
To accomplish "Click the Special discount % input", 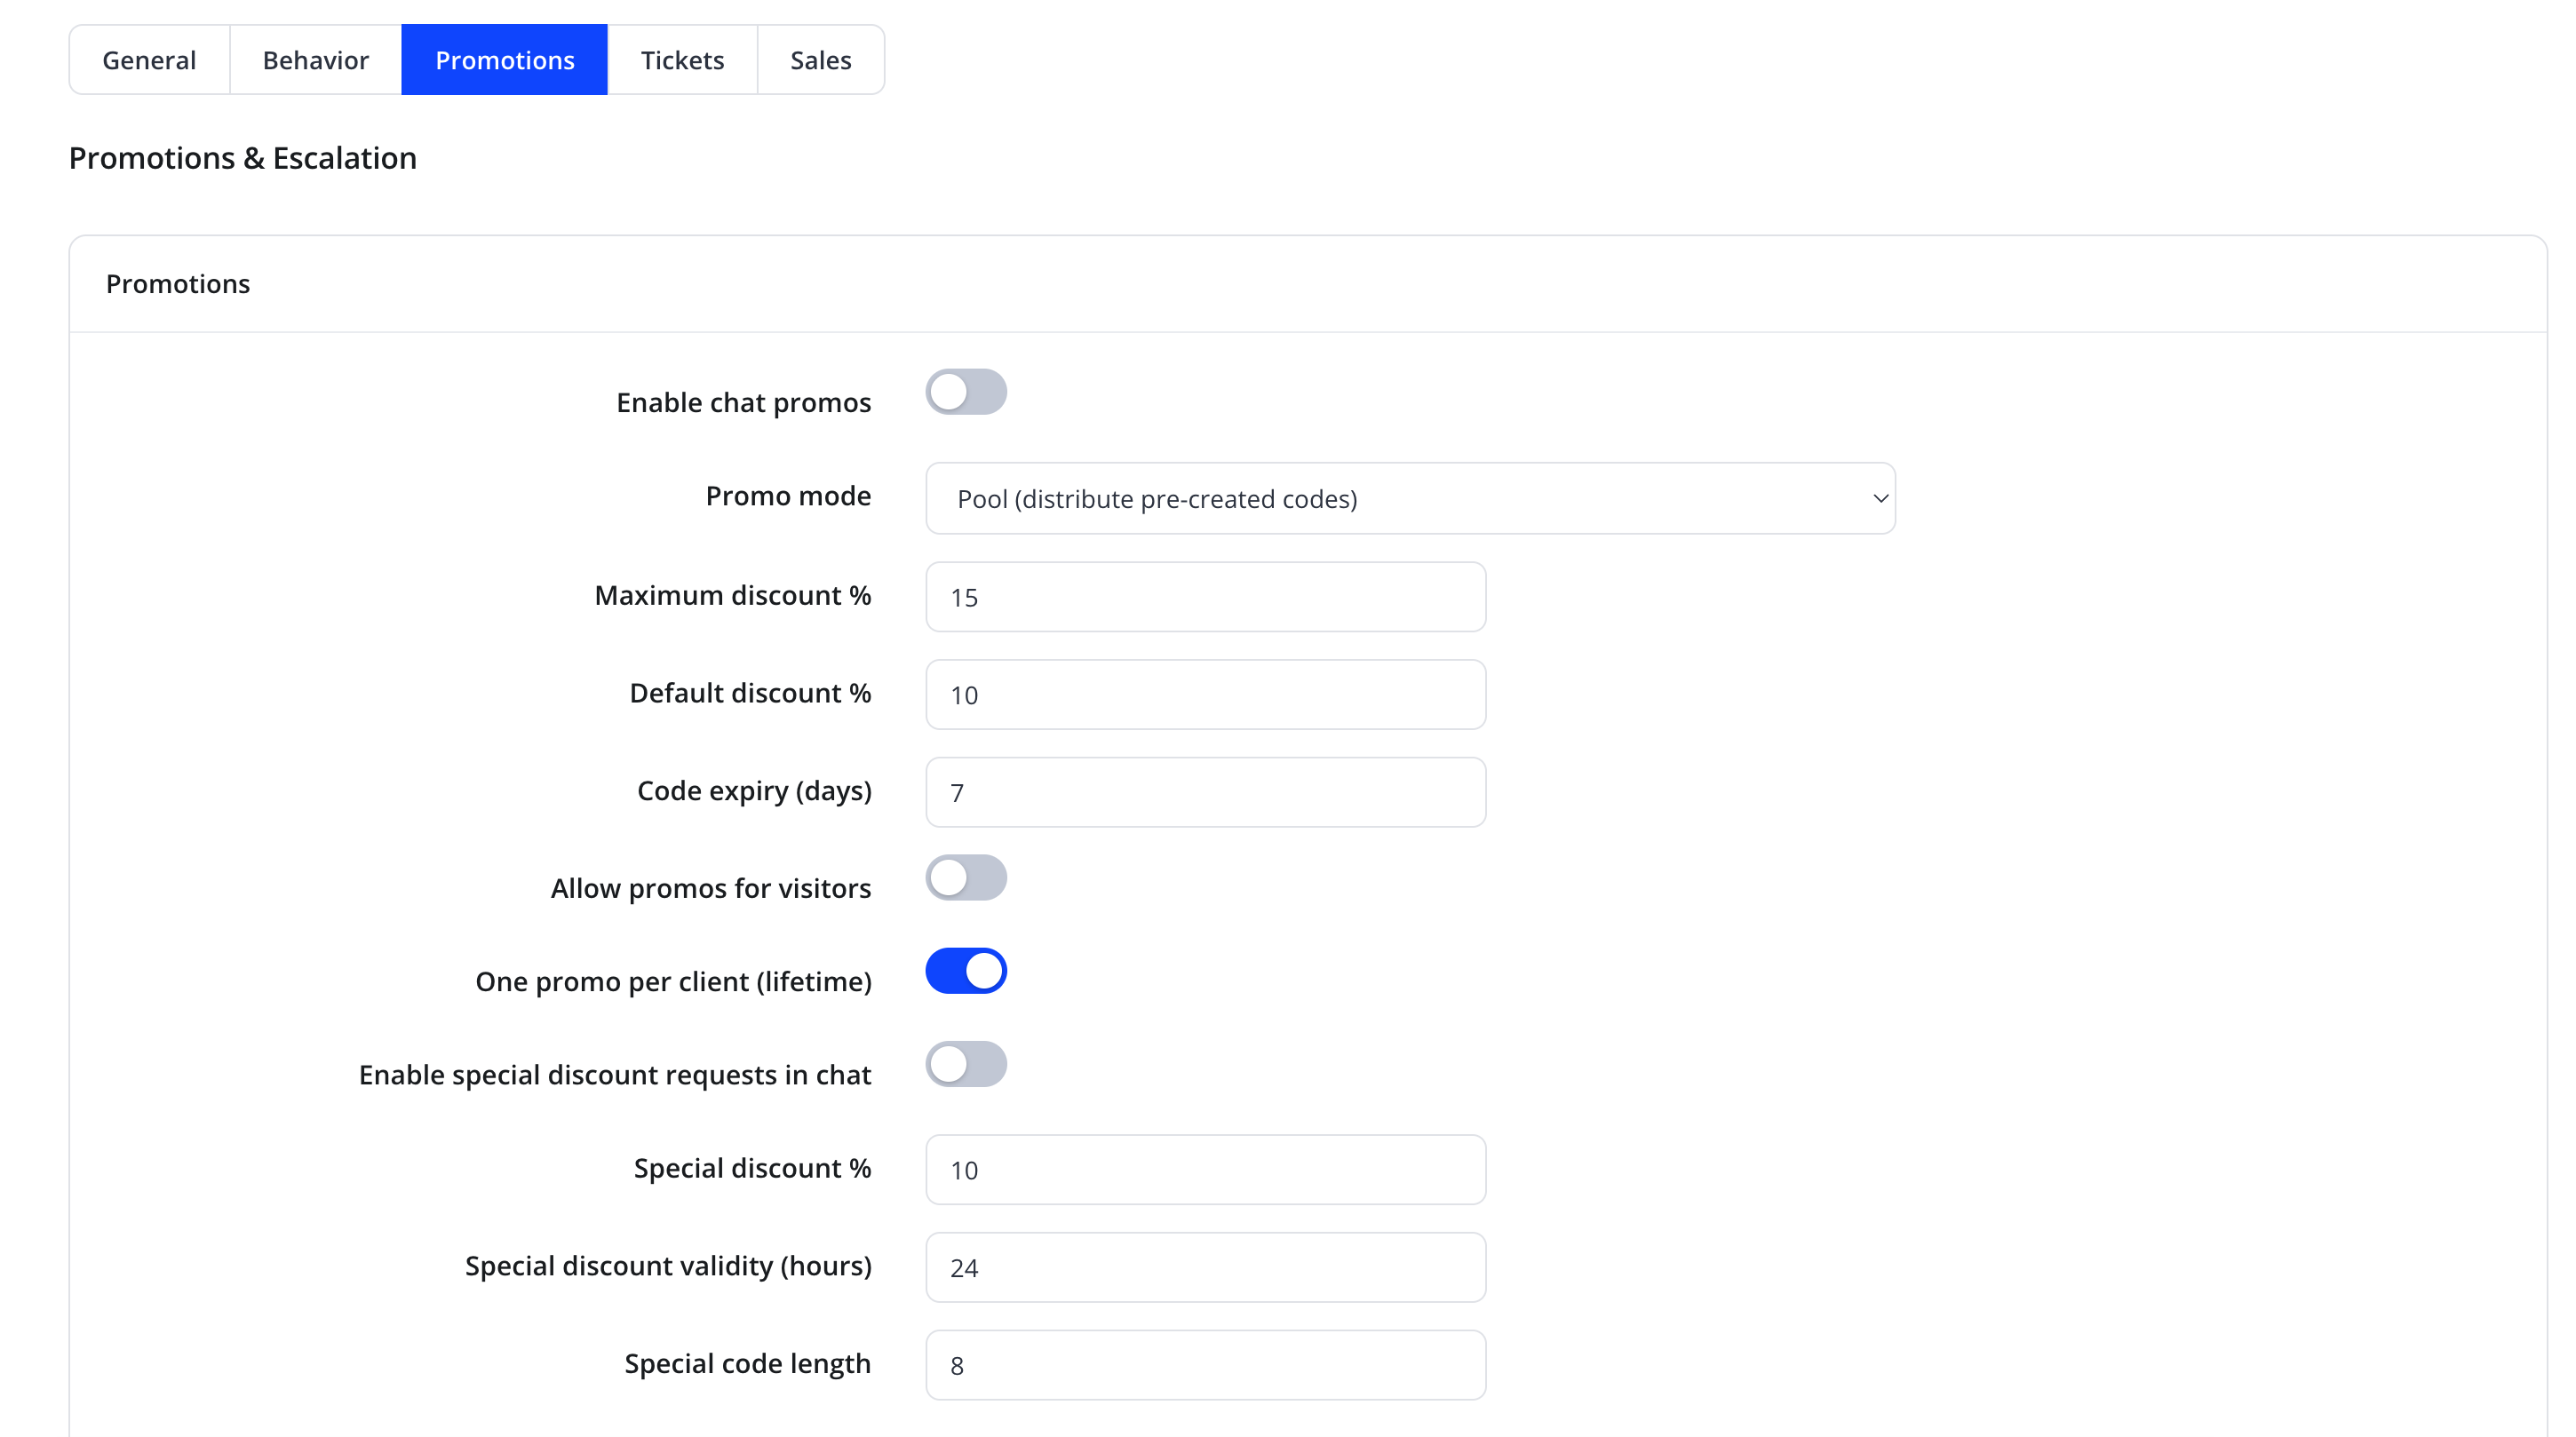I will tap(1206, 1170).
